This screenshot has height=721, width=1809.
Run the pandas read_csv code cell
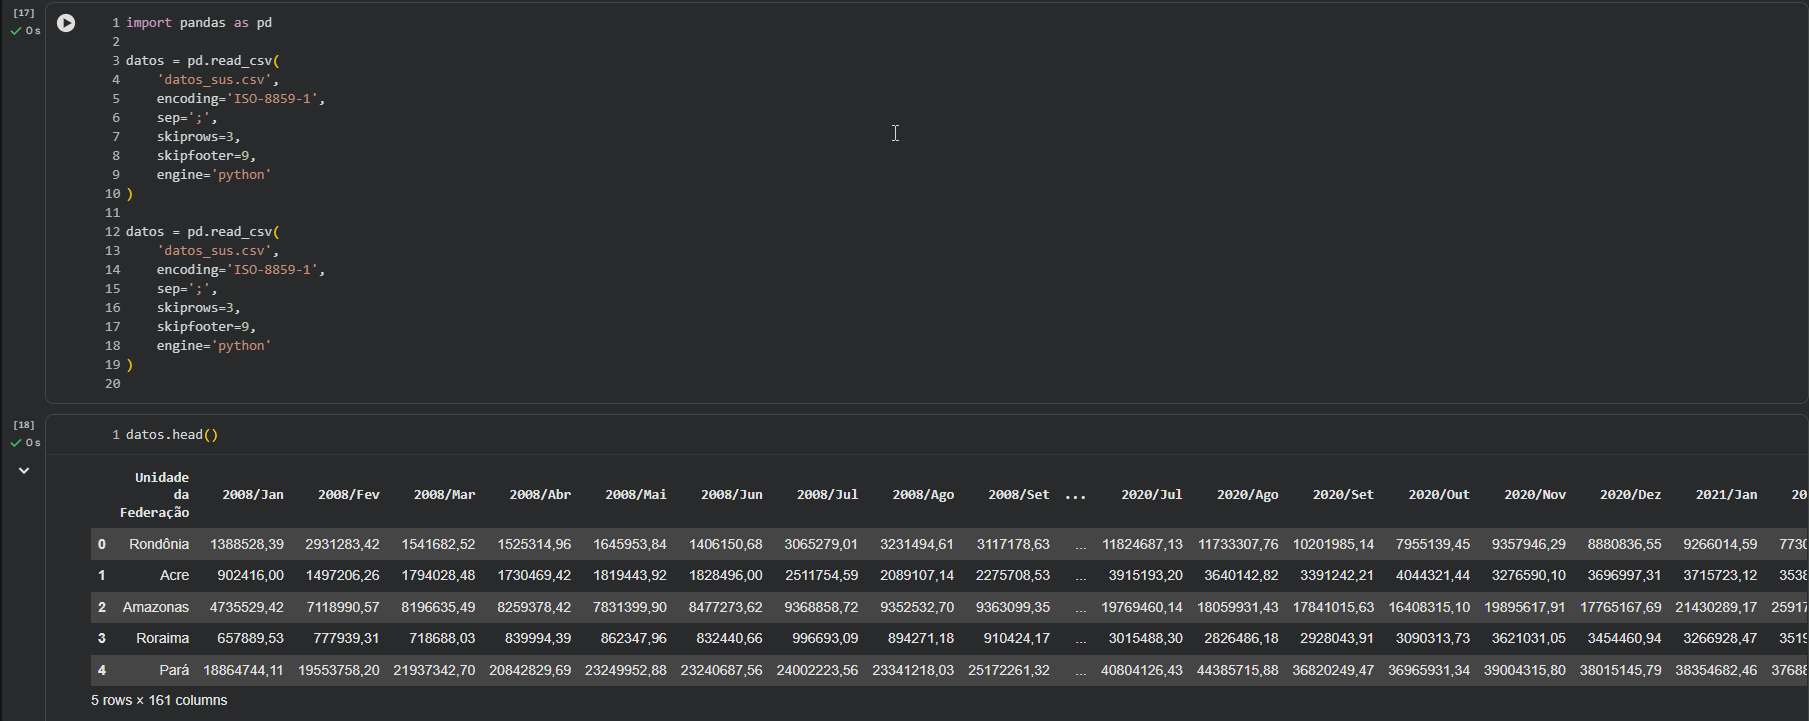coord(66,23)
